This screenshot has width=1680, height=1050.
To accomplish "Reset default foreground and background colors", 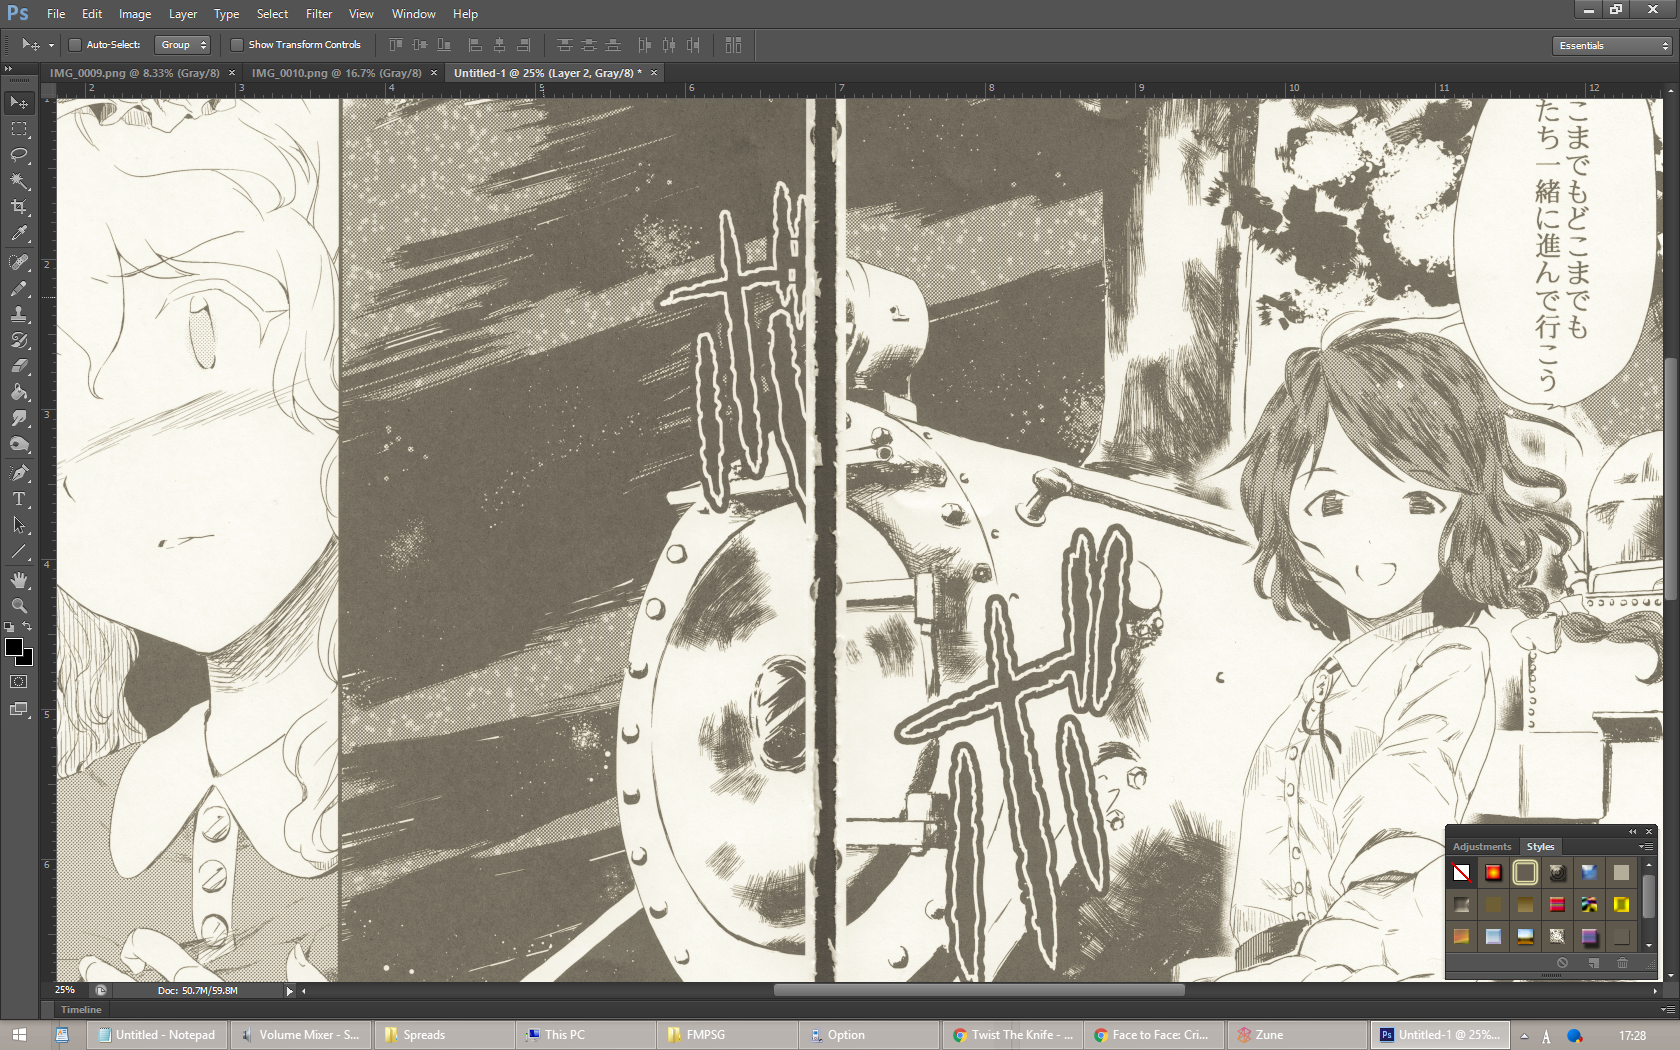I will 9,627.
